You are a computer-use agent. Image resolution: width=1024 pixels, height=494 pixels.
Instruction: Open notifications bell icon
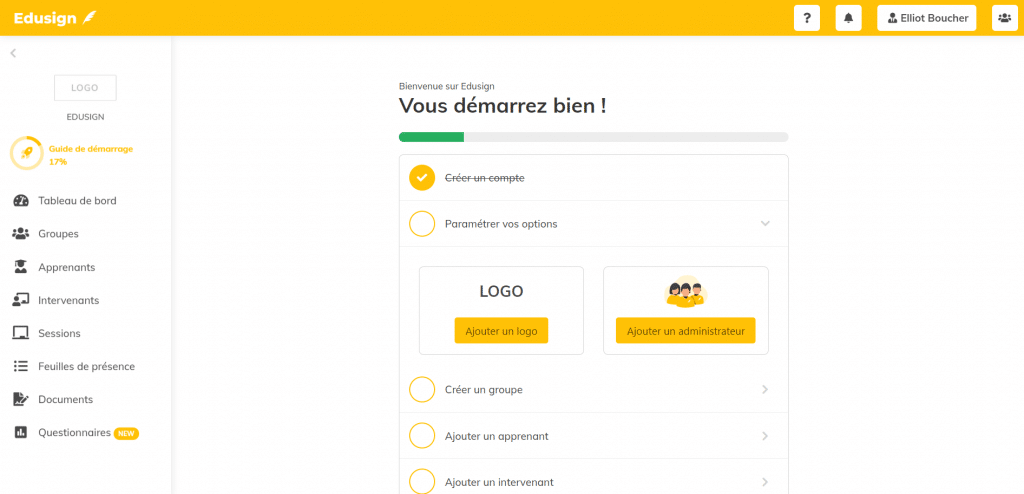pyautogui.click(x=848, y=18)
